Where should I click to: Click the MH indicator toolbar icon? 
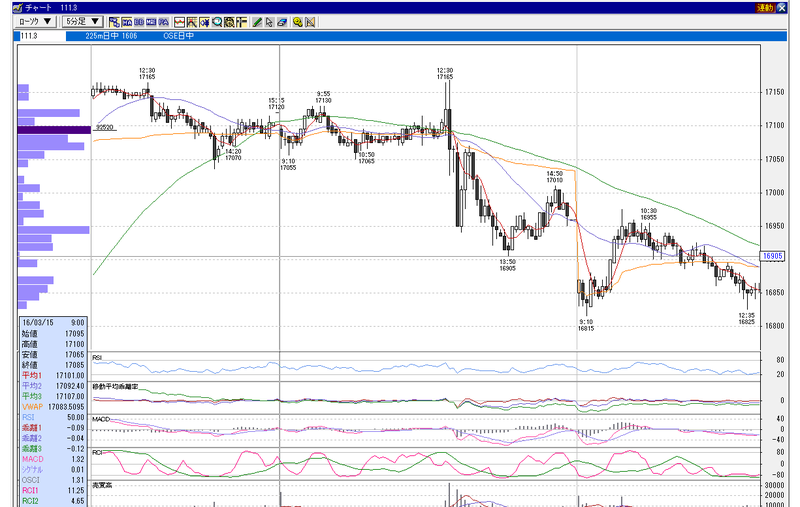tap(151, 22)
